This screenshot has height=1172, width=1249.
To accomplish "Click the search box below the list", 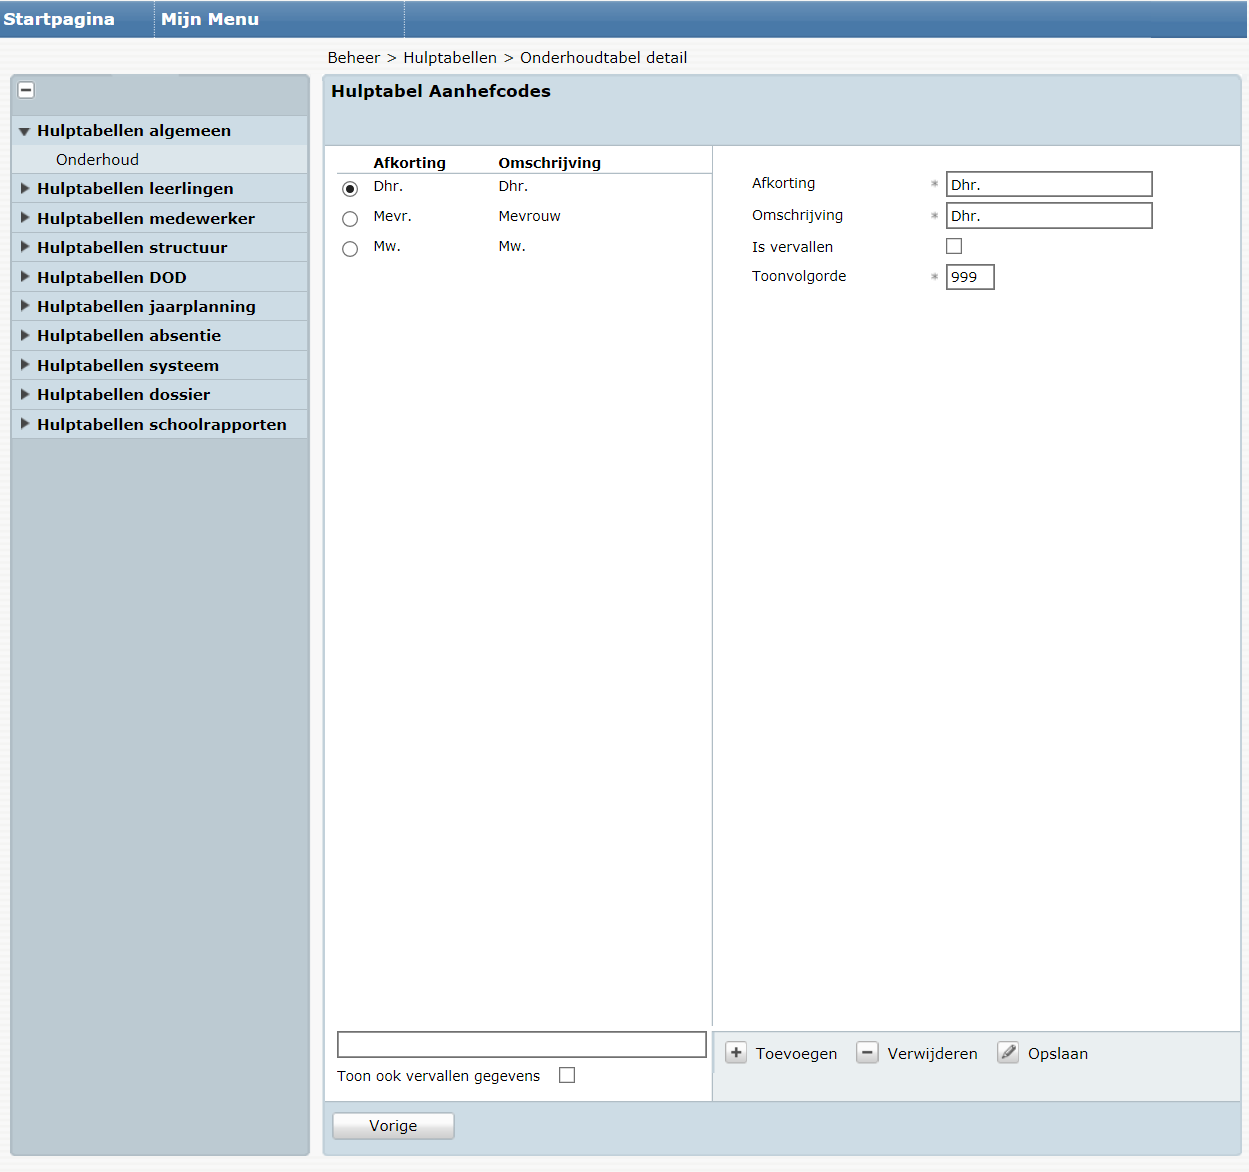I will (x=522, y=1044).
